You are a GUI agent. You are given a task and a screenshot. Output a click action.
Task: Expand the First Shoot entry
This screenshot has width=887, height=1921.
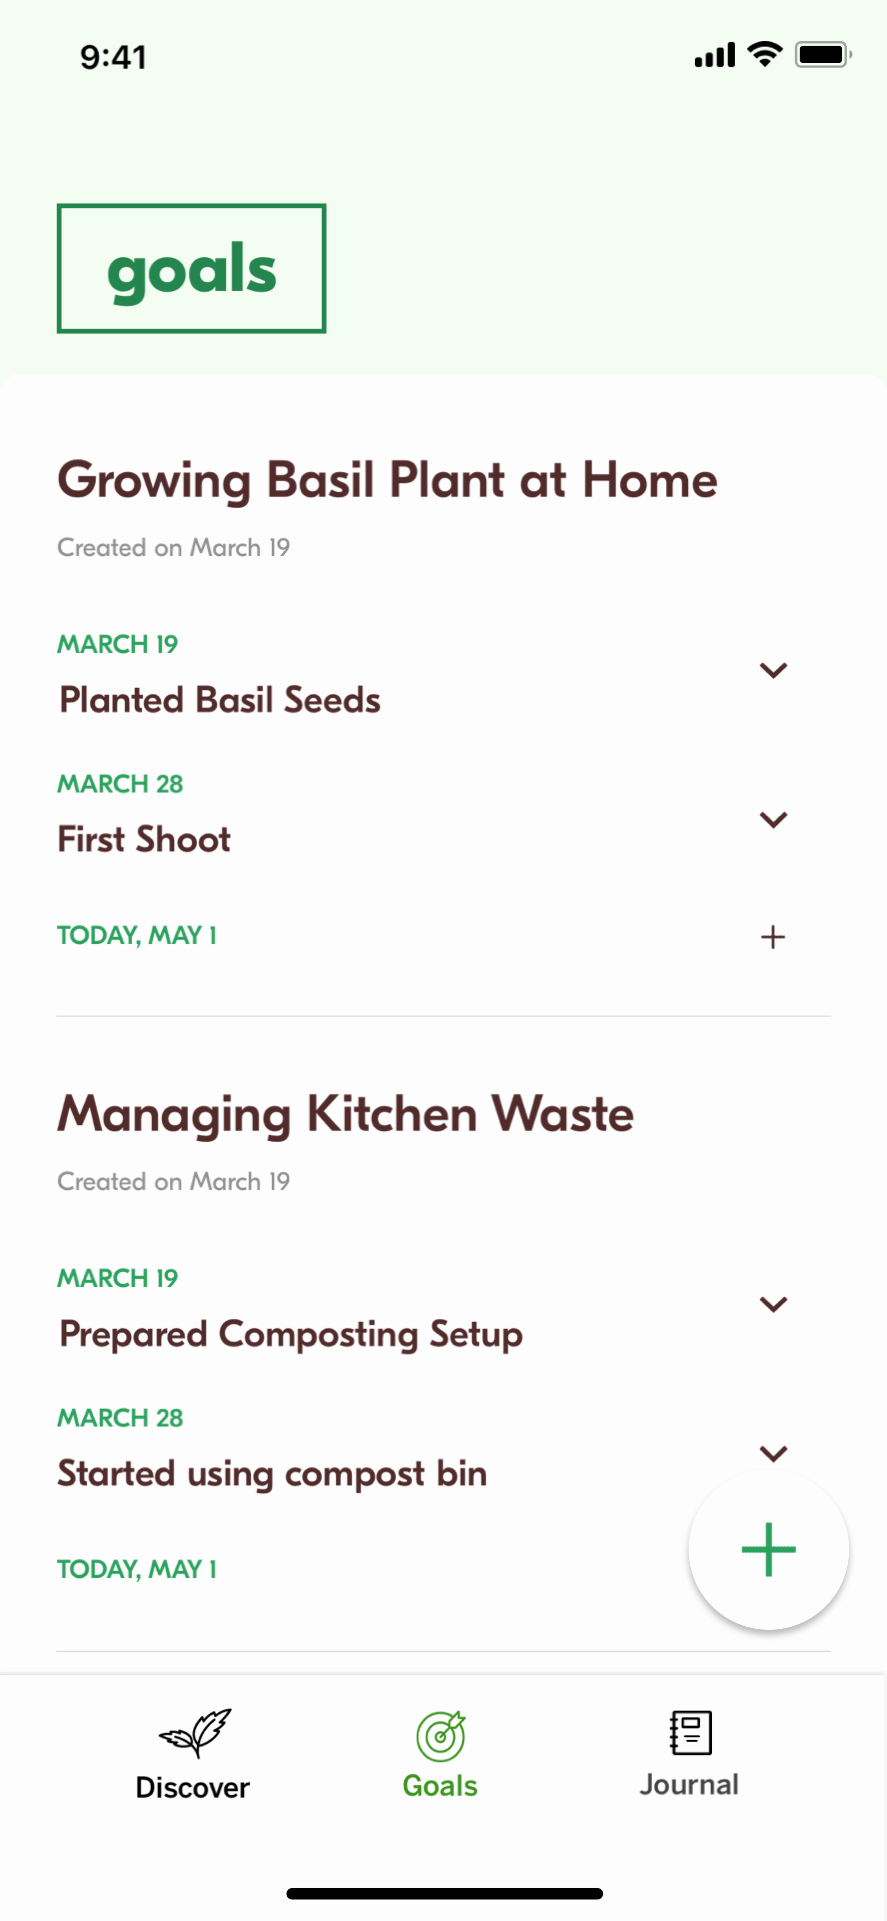tap(774, 820)
